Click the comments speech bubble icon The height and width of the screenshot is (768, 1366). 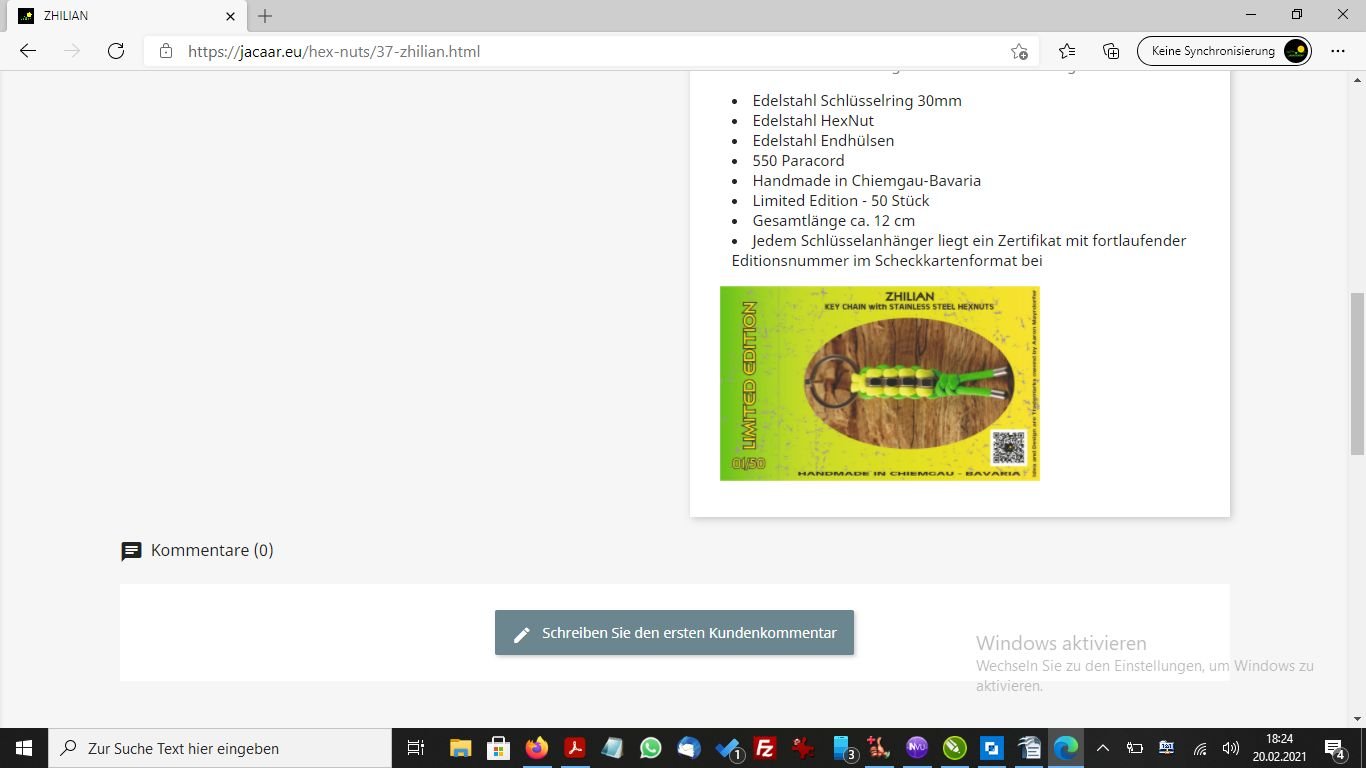click(x=131, y=551)
